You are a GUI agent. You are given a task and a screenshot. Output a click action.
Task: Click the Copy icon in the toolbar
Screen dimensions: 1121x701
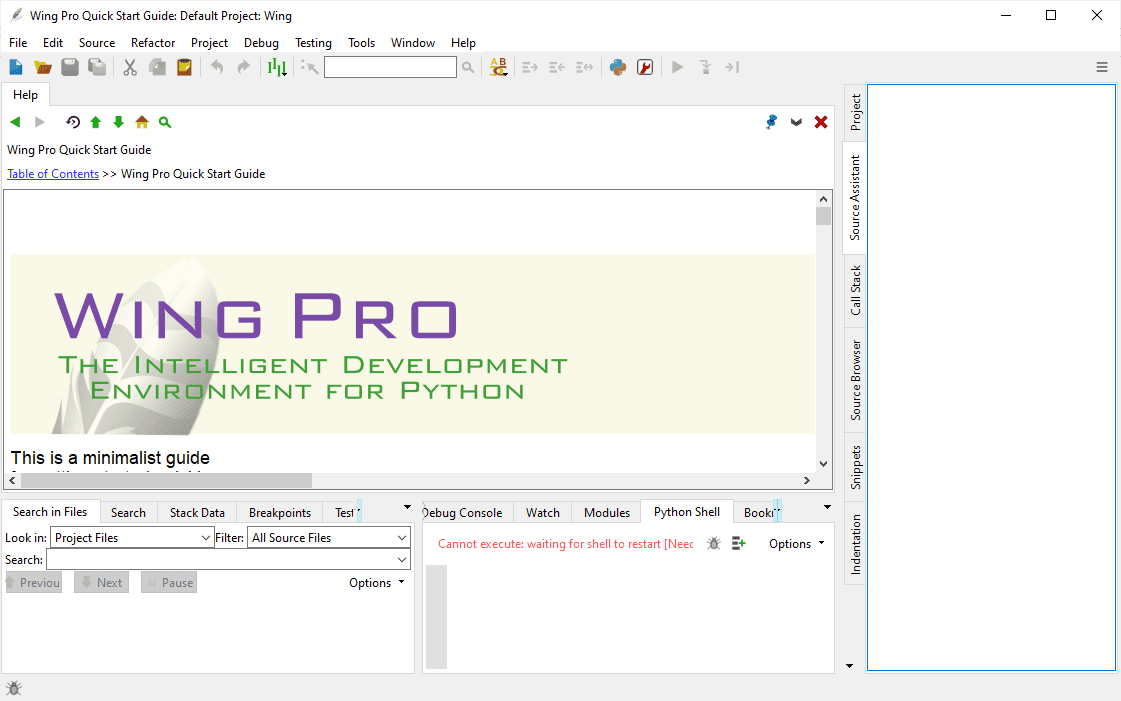click(157, 67)
